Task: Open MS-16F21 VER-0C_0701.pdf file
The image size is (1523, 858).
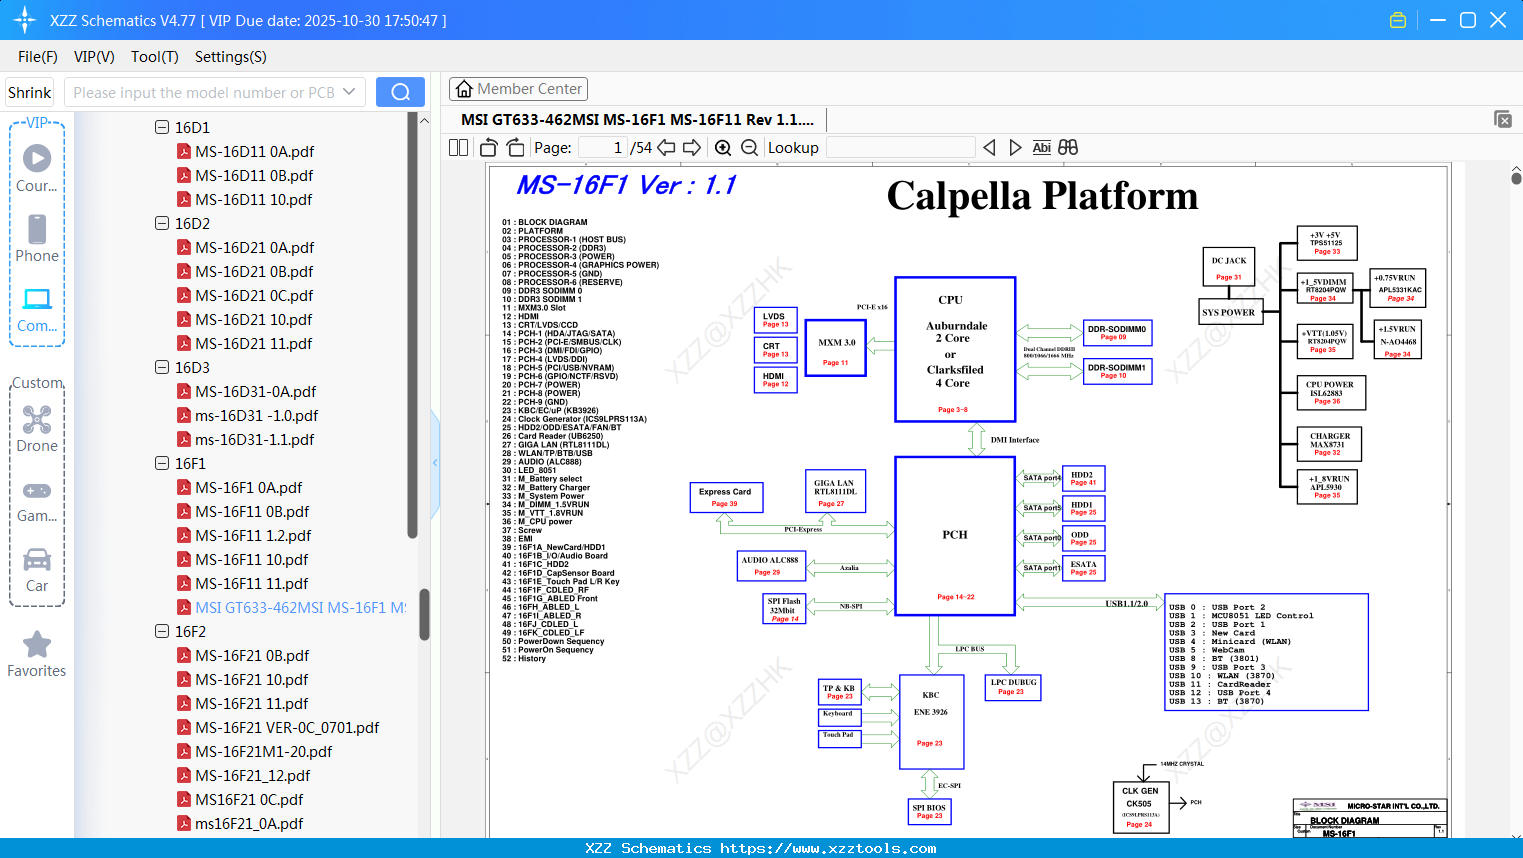Action: pyautogui.click(x=287, y=727)
